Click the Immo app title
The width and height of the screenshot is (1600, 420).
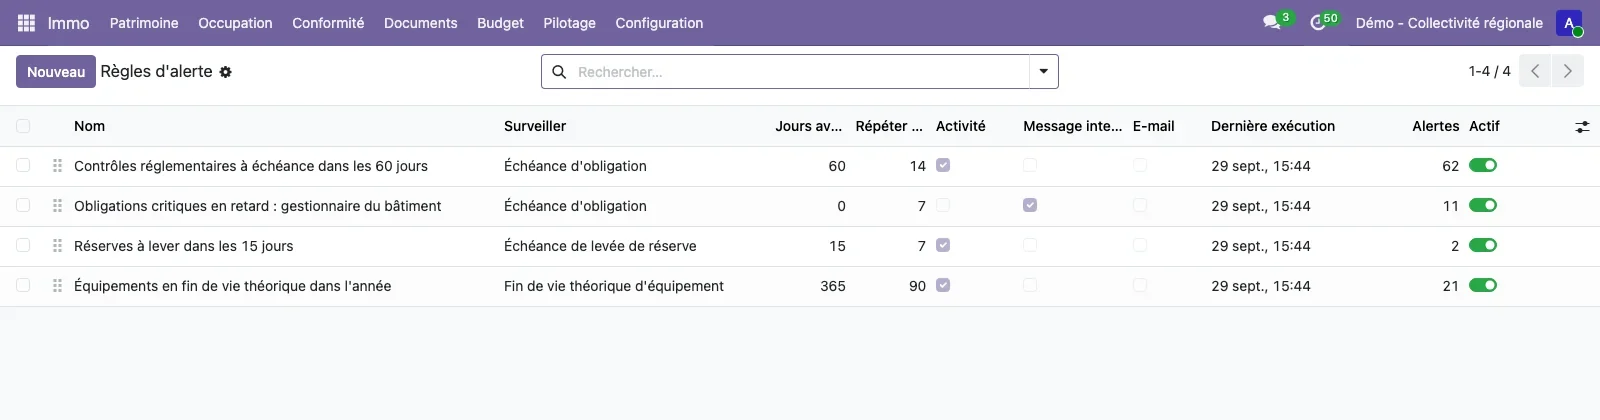68,23
